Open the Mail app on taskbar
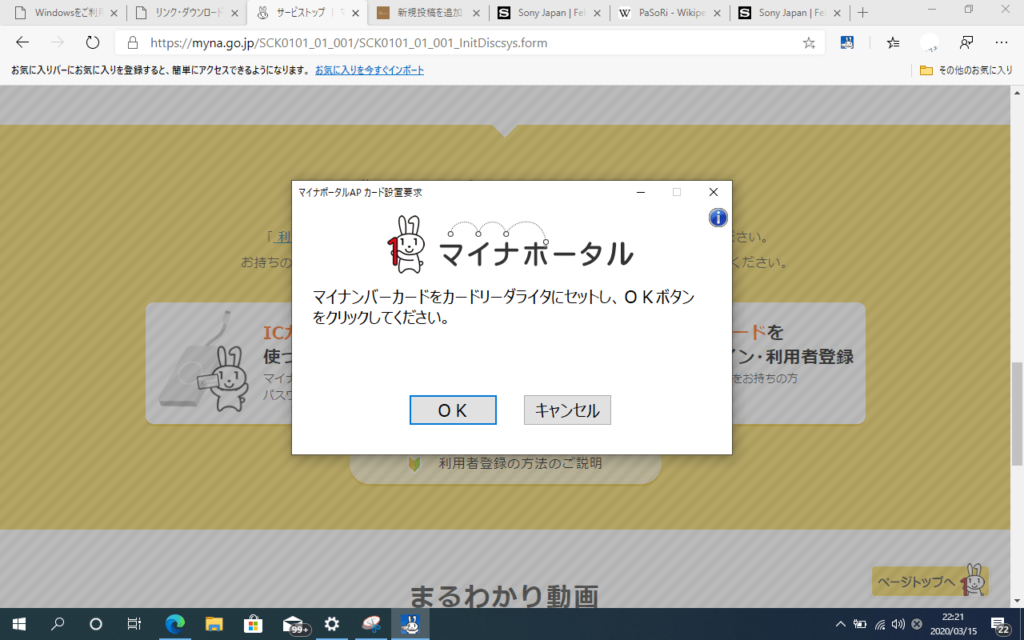The height and width of the screenshot is (640, 1024). click(294, 624)
